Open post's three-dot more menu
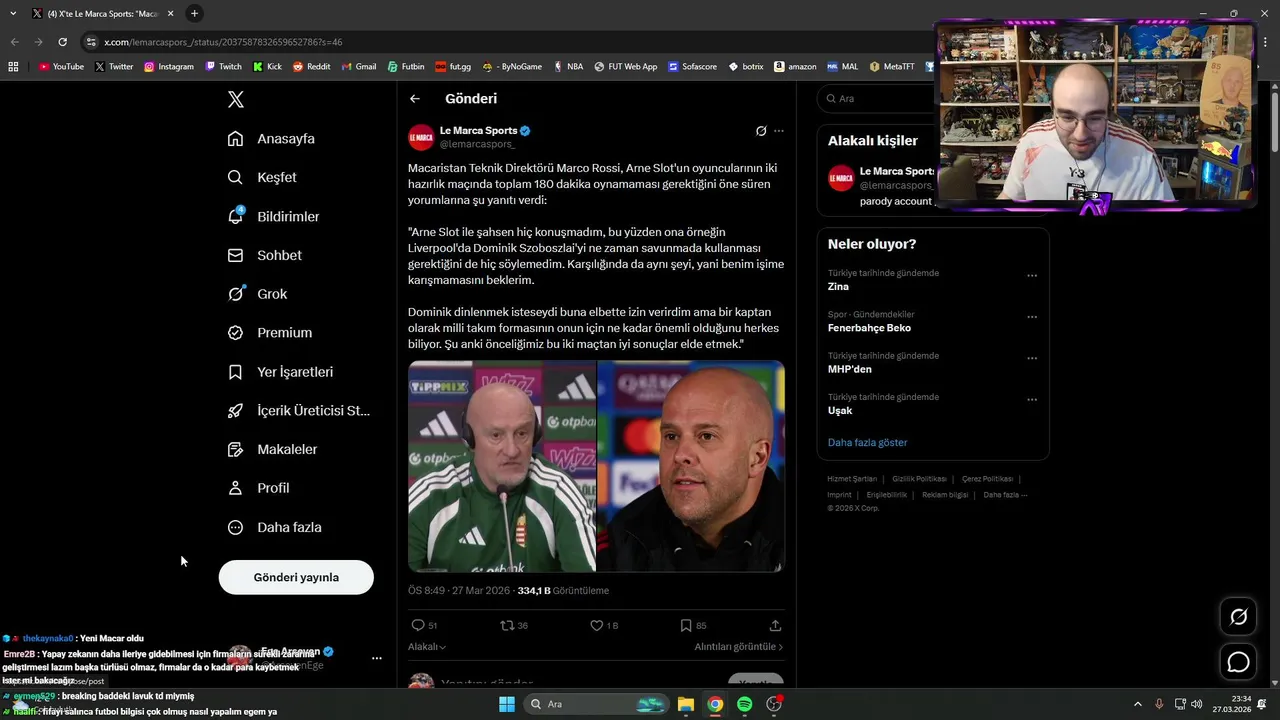 (x=779, y=131)
